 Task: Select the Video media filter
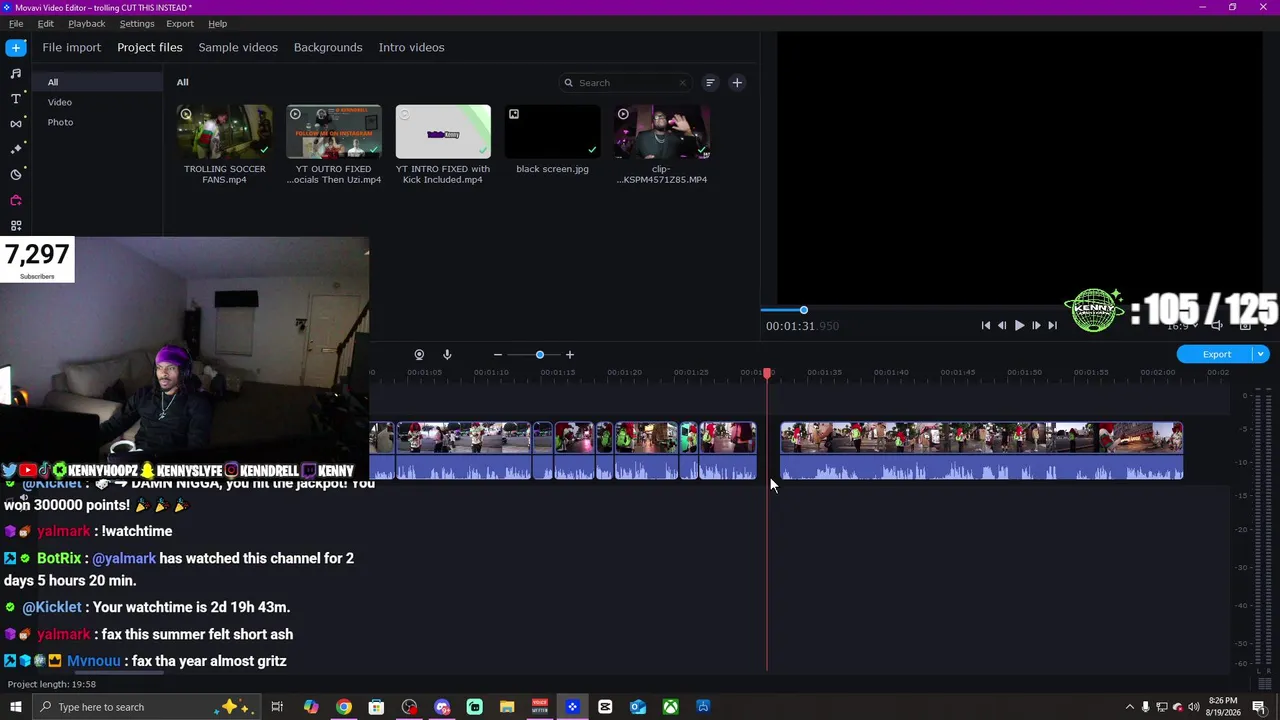(x=97, y=102)
